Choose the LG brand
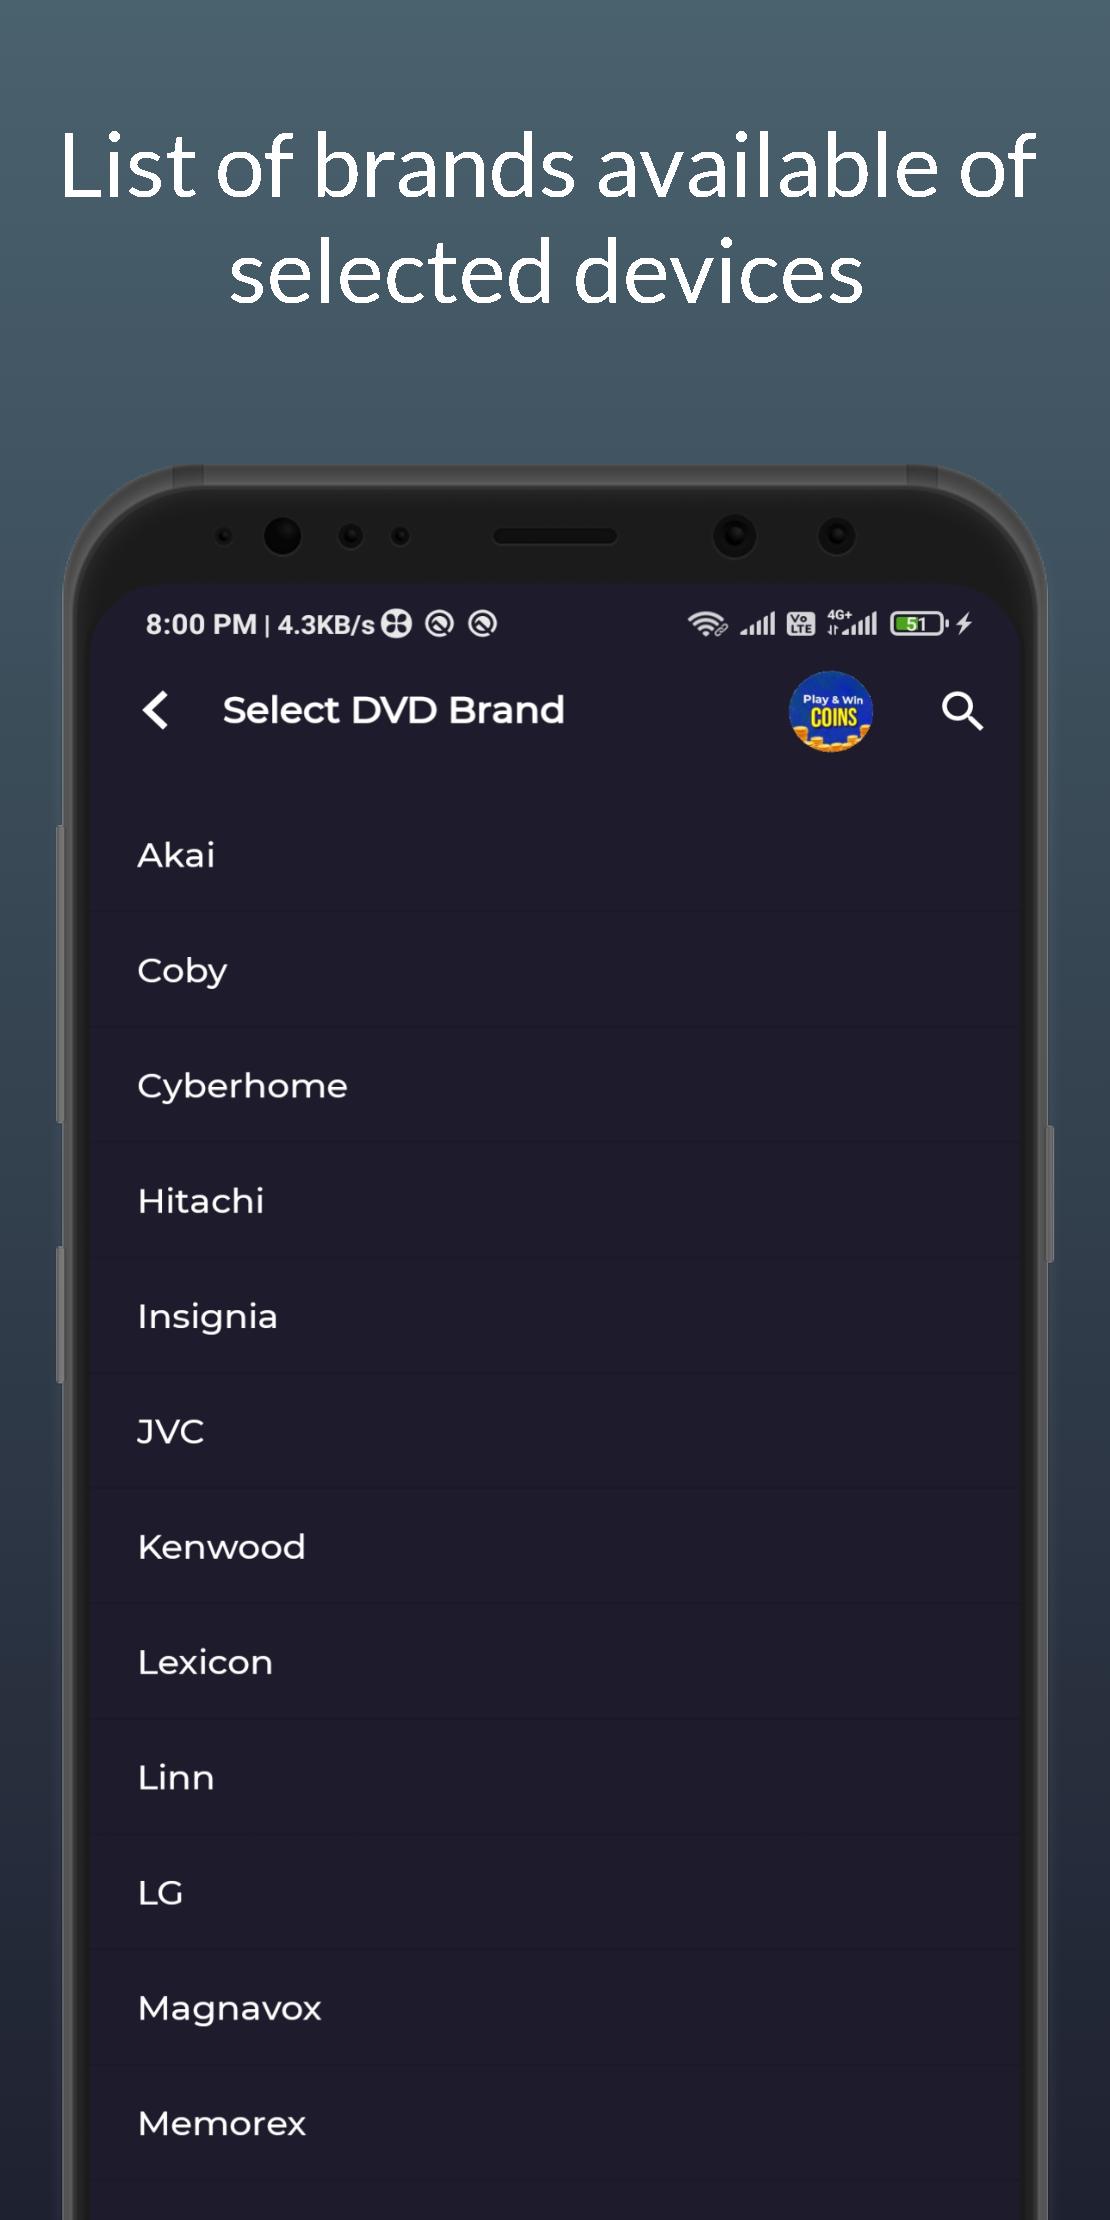1110x2220 pixels. click(x=555, y=1893)
